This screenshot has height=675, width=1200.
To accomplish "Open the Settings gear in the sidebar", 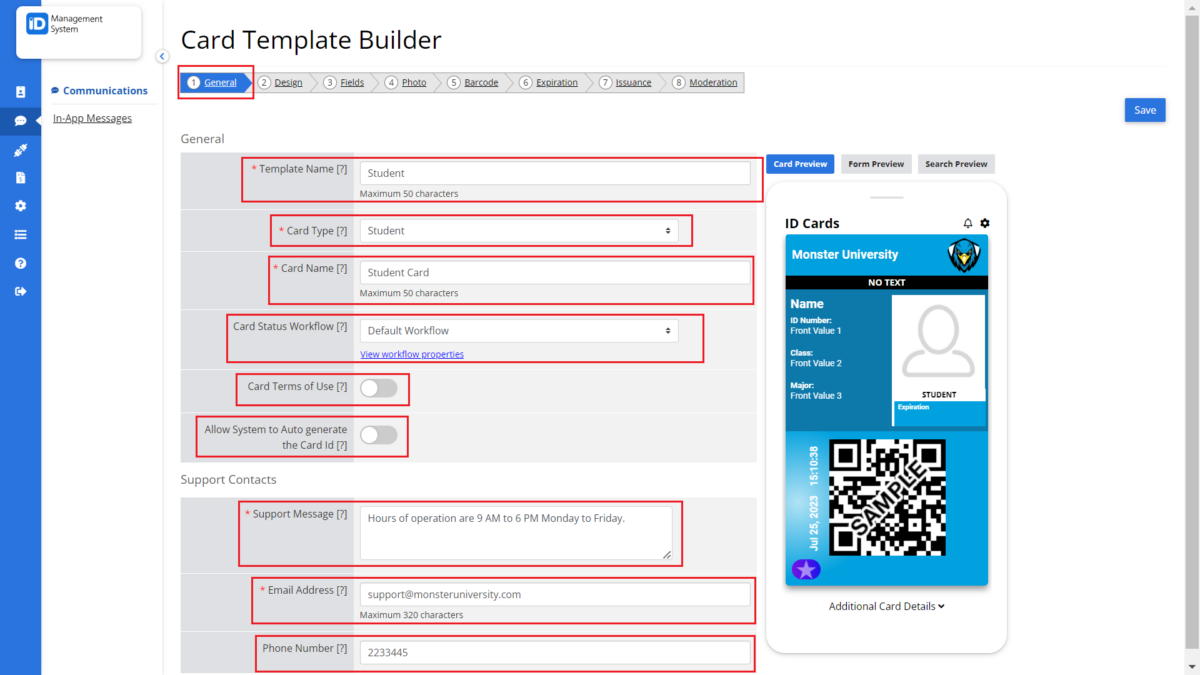I will (x=20, y=206).
